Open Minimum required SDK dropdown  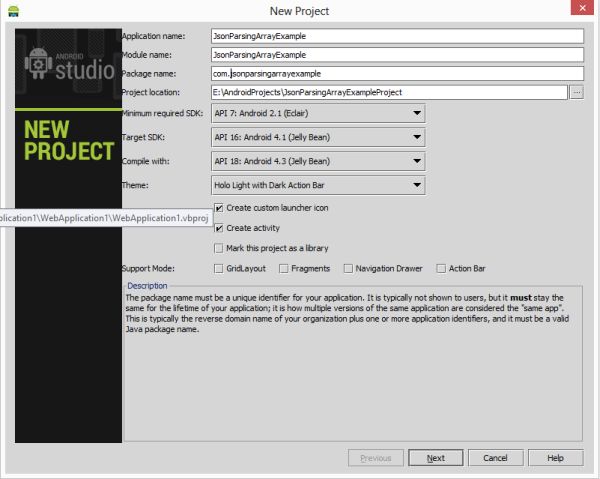click(318, 113)
